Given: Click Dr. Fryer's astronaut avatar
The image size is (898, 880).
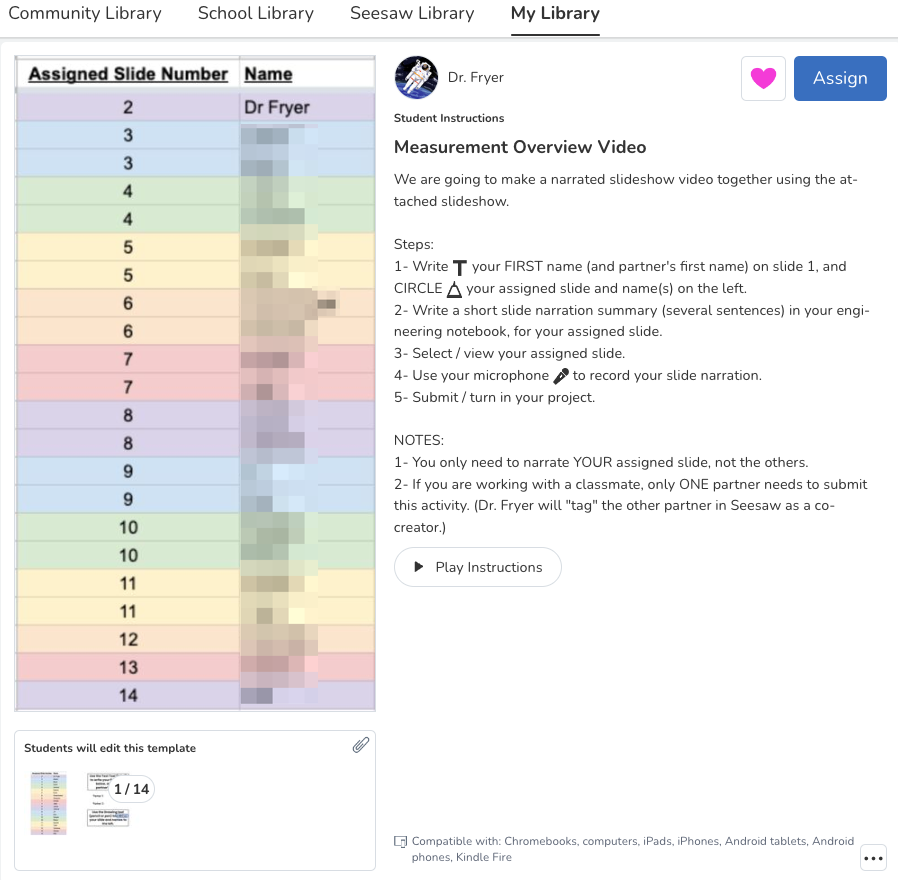Looking at the screenshot, I should (416, 77).
